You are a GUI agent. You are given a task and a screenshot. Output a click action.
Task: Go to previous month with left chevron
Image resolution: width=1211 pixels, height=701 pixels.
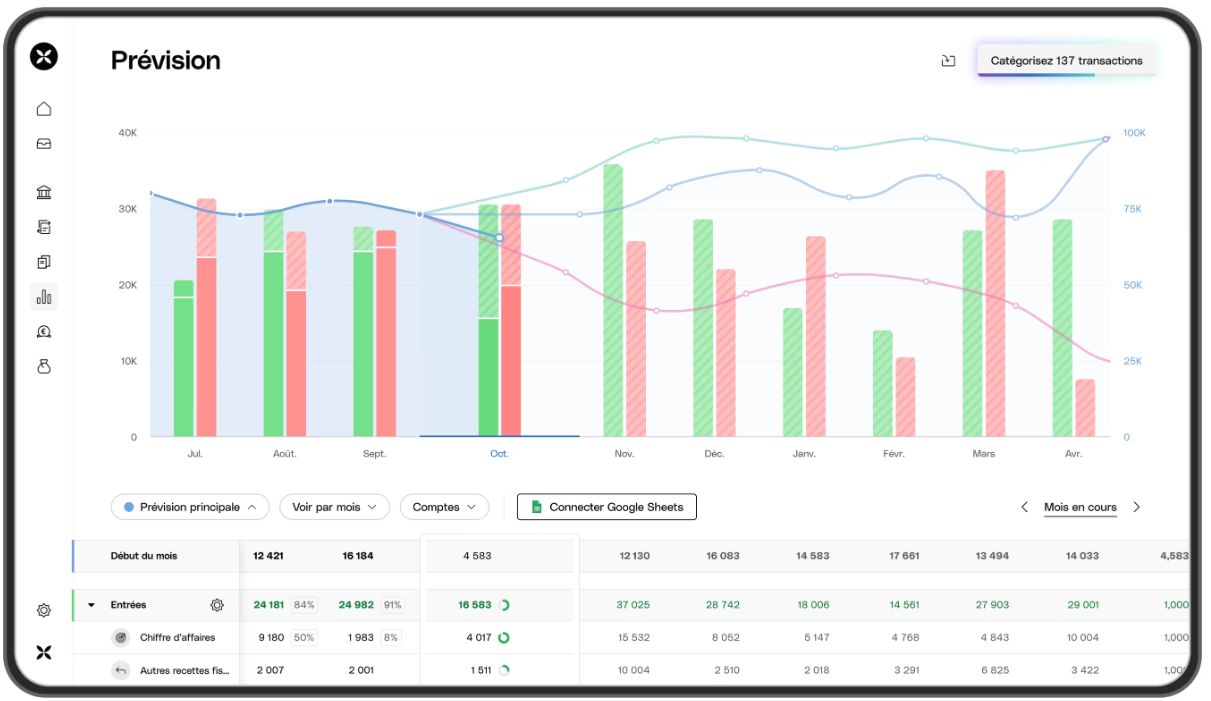pos(1024,507)
